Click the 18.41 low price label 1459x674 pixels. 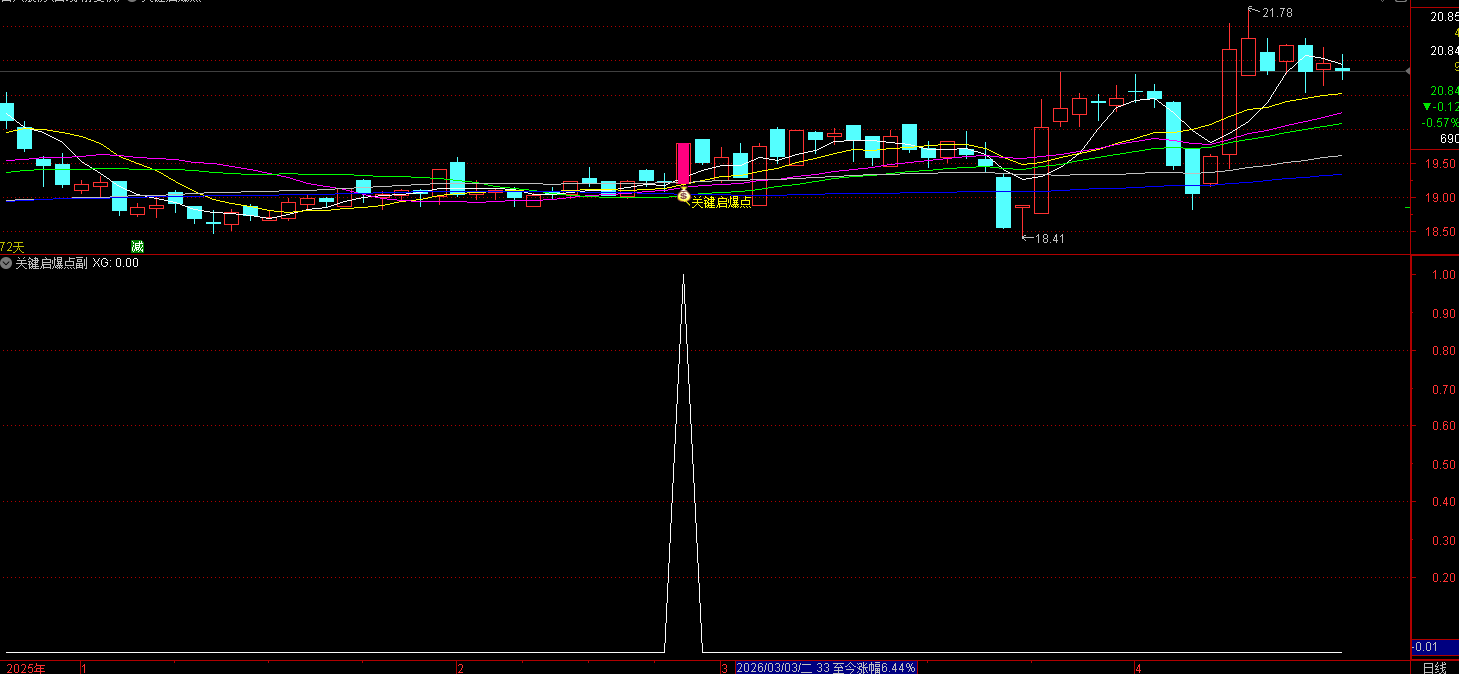pyautogui.click(x=1049, y=238)
